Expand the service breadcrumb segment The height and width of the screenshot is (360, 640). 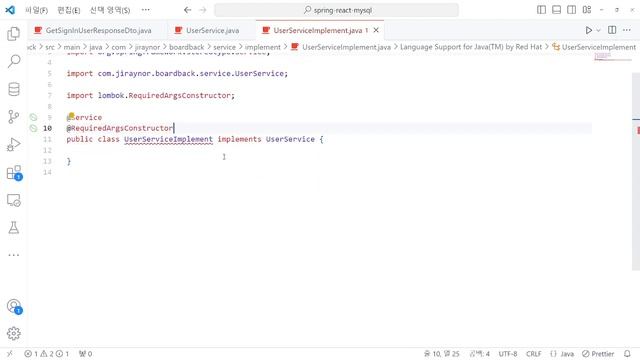224,47
